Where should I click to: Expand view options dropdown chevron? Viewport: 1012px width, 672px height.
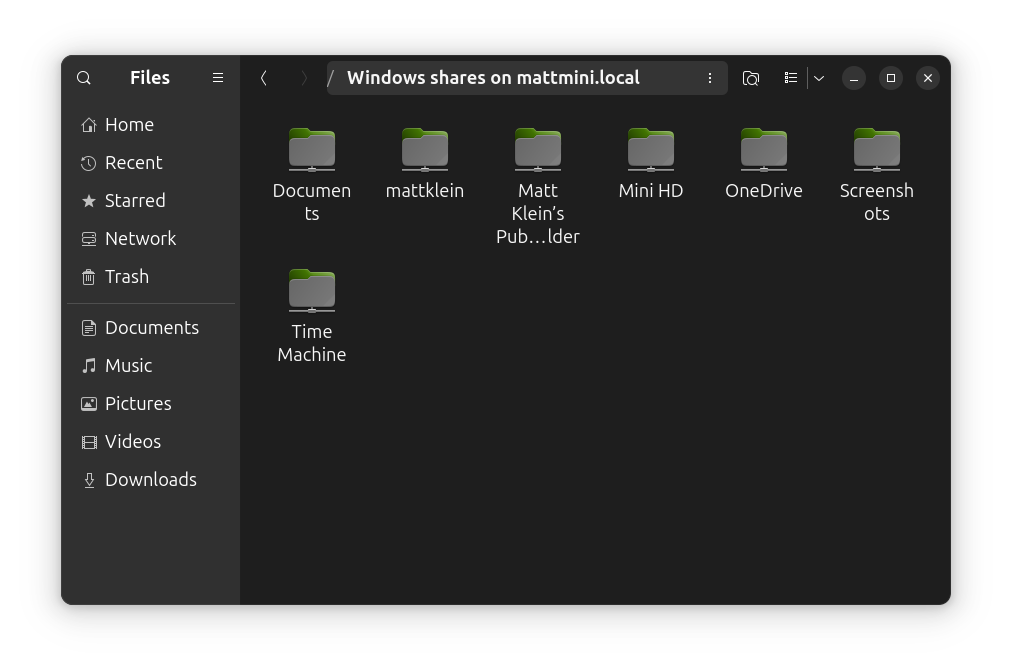[819, 78]
